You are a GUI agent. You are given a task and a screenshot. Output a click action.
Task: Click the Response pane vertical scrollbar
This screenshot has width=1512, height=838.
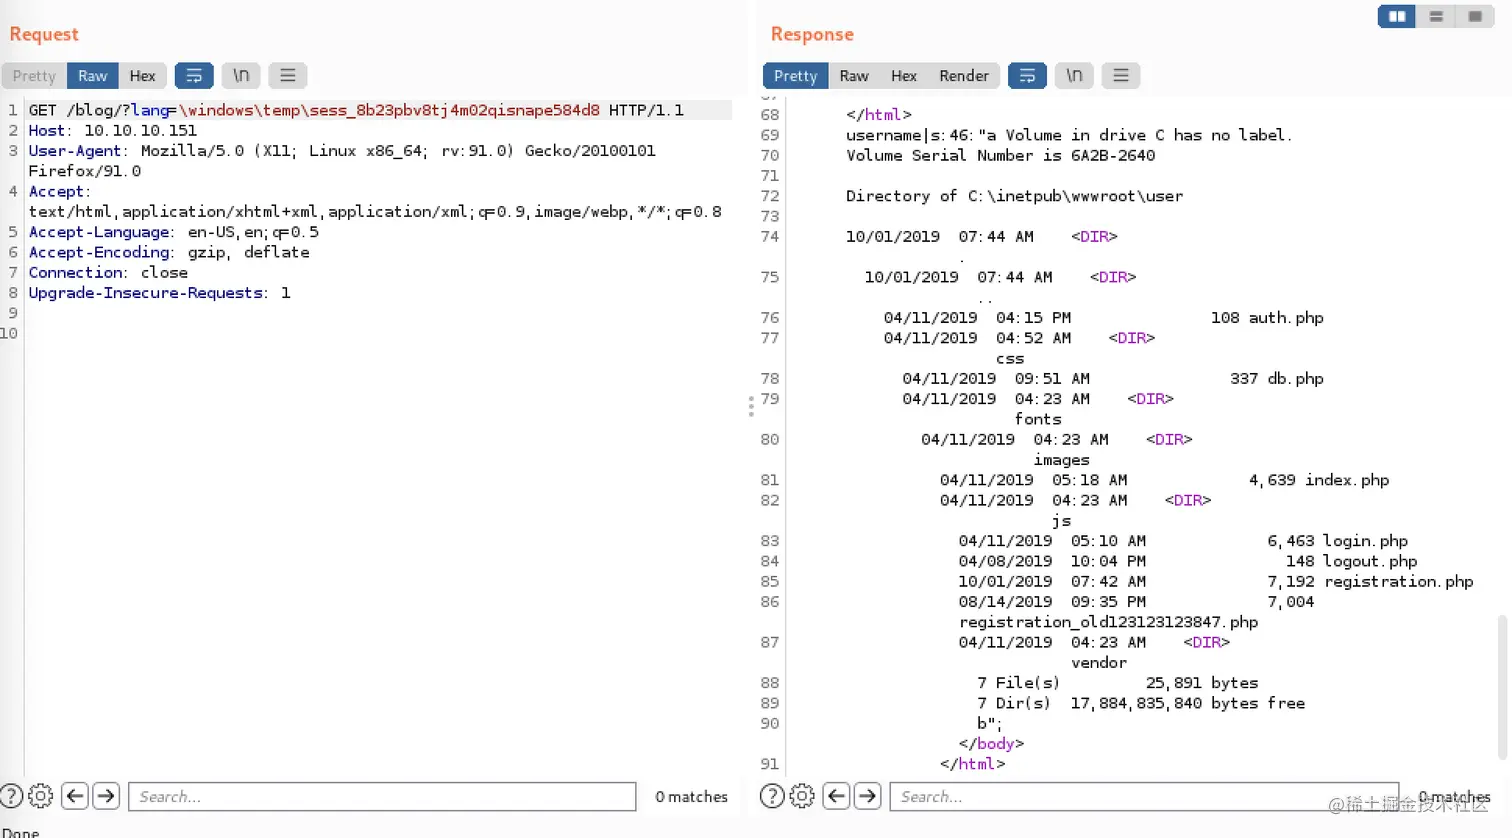[1501, 685]
